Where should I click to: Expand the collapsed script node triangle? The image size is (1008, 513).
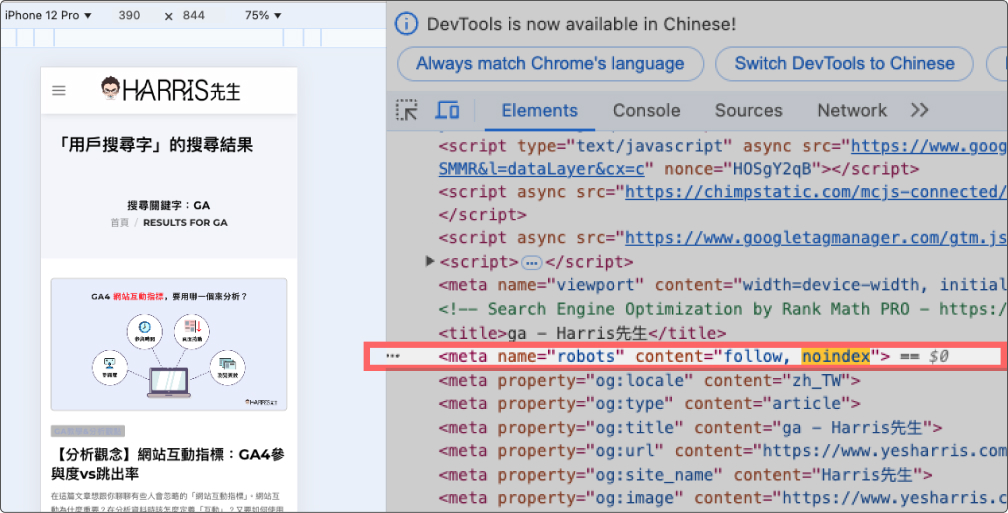tap(430, 261)
